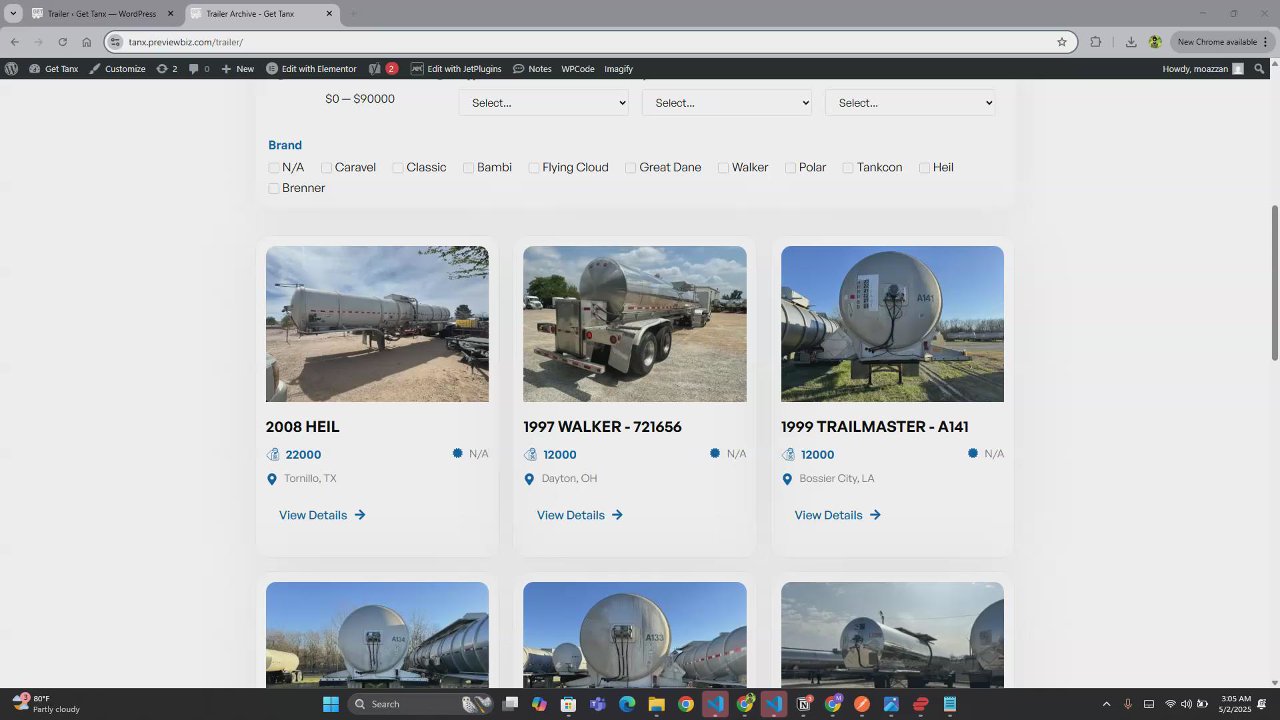Click the page vertical scrollbar thumb
Screen dimensions: 1280x720
pyautogui.click(x=1275, y=283)
